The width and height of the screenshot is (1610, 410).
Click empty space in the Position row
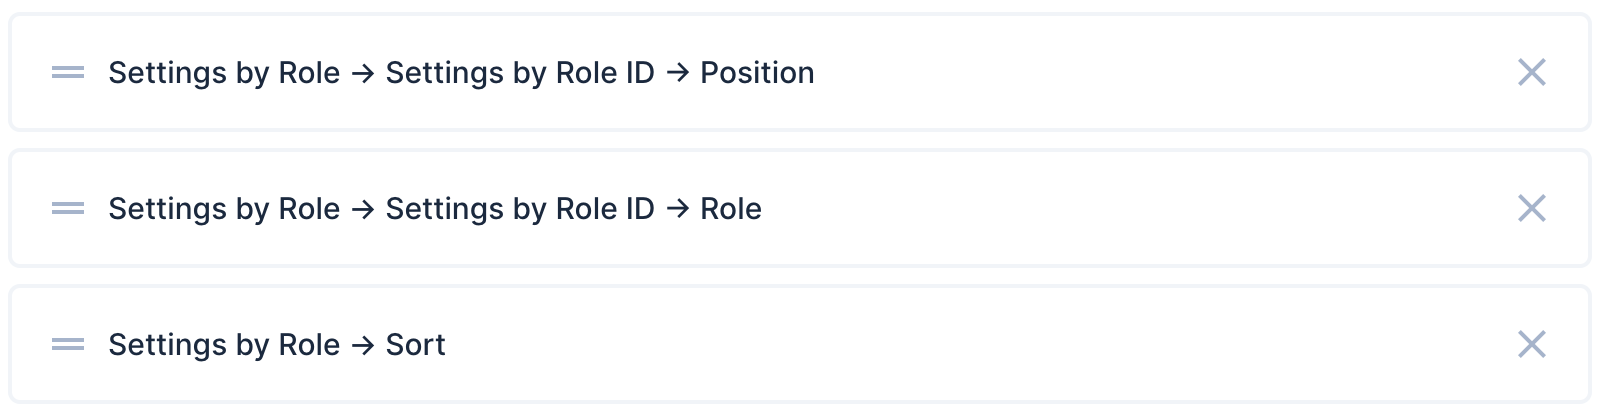tap(1150, 72)
